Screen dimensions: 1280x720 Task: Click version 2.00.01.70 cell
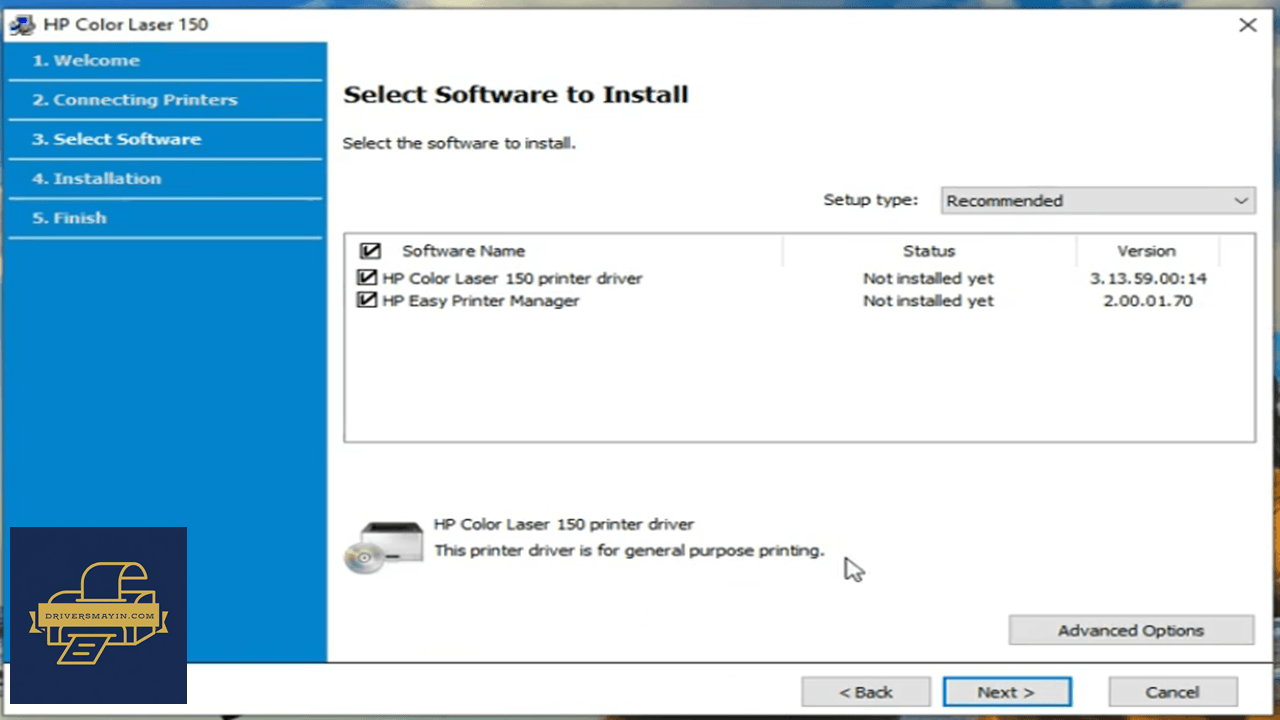point(1148,301)
